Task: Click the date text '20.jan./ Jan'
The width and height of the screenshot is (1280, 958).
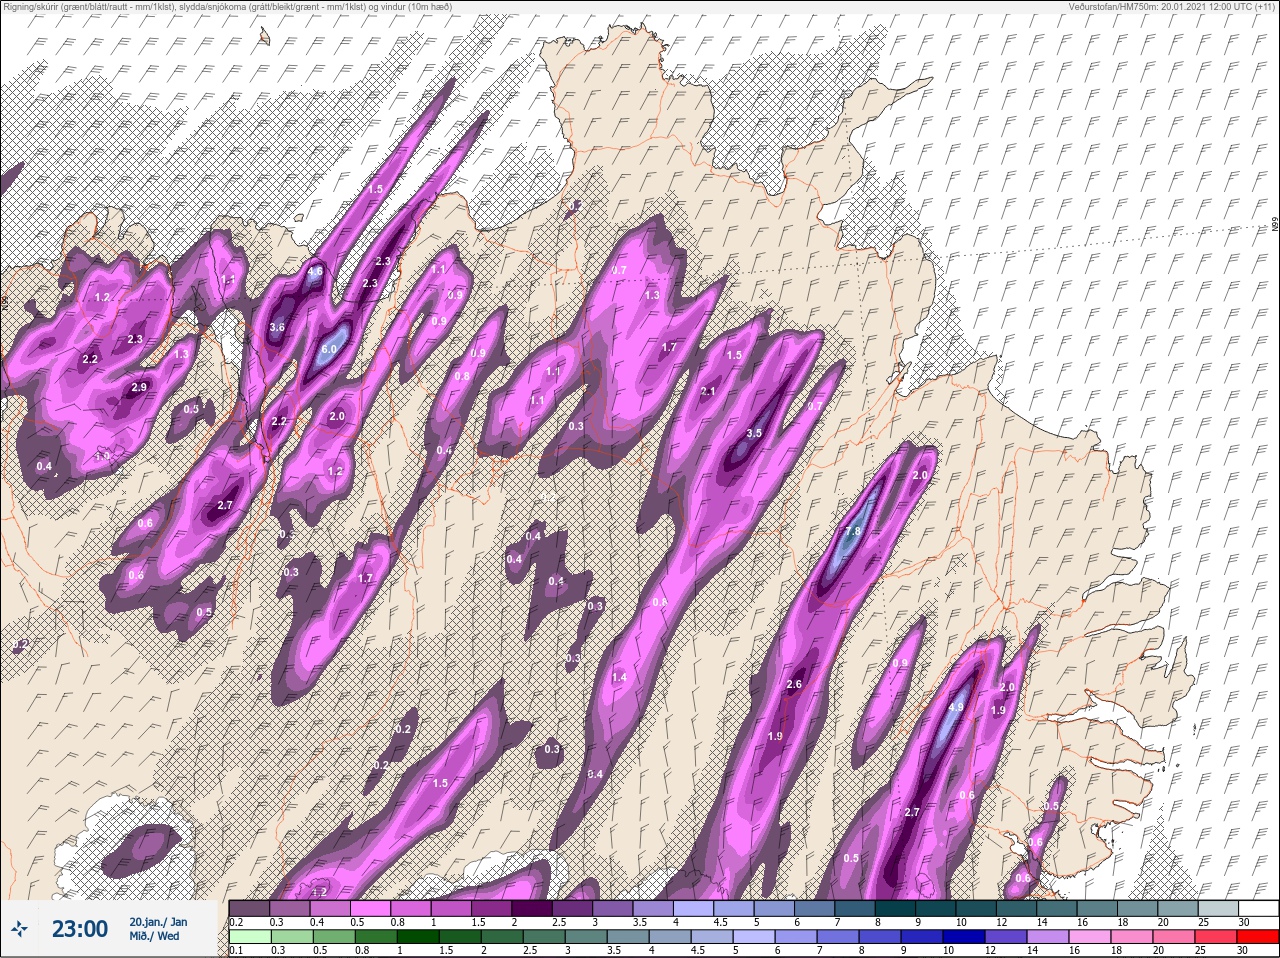Action: (x=158, y=922)
